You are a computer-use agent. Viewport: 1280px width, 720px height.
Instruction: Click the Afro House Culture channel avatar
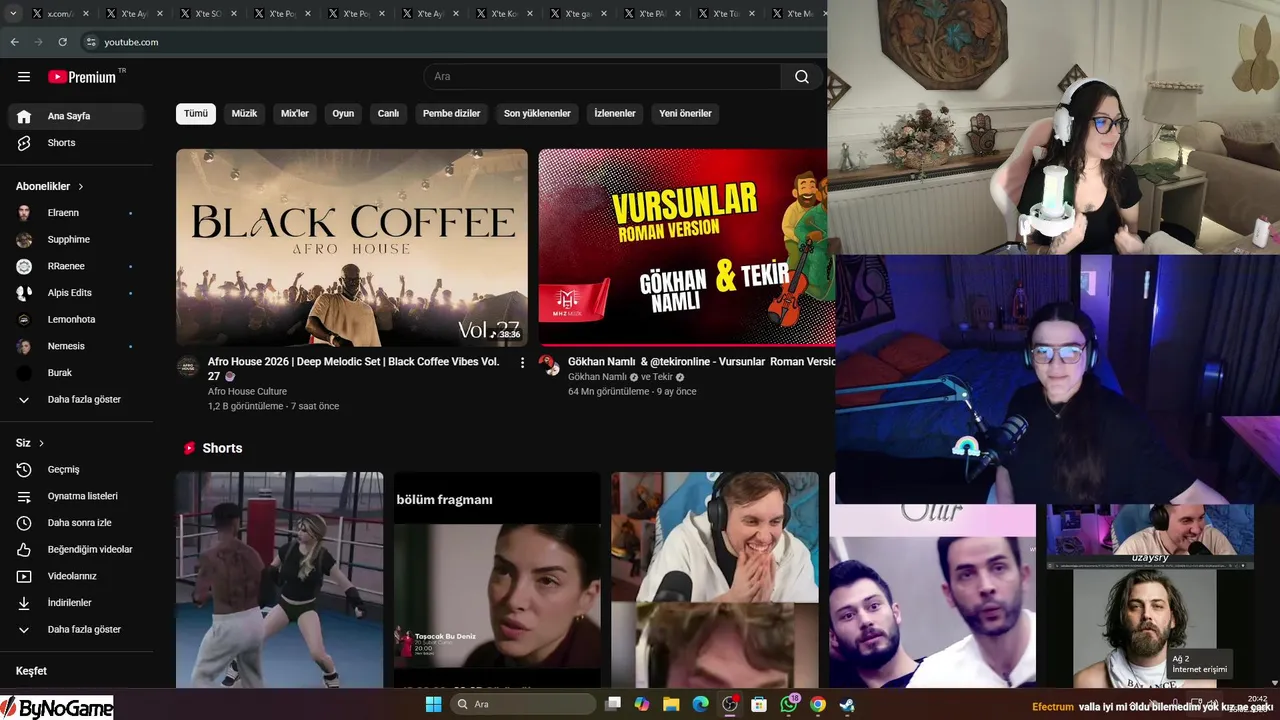(188, 366)
